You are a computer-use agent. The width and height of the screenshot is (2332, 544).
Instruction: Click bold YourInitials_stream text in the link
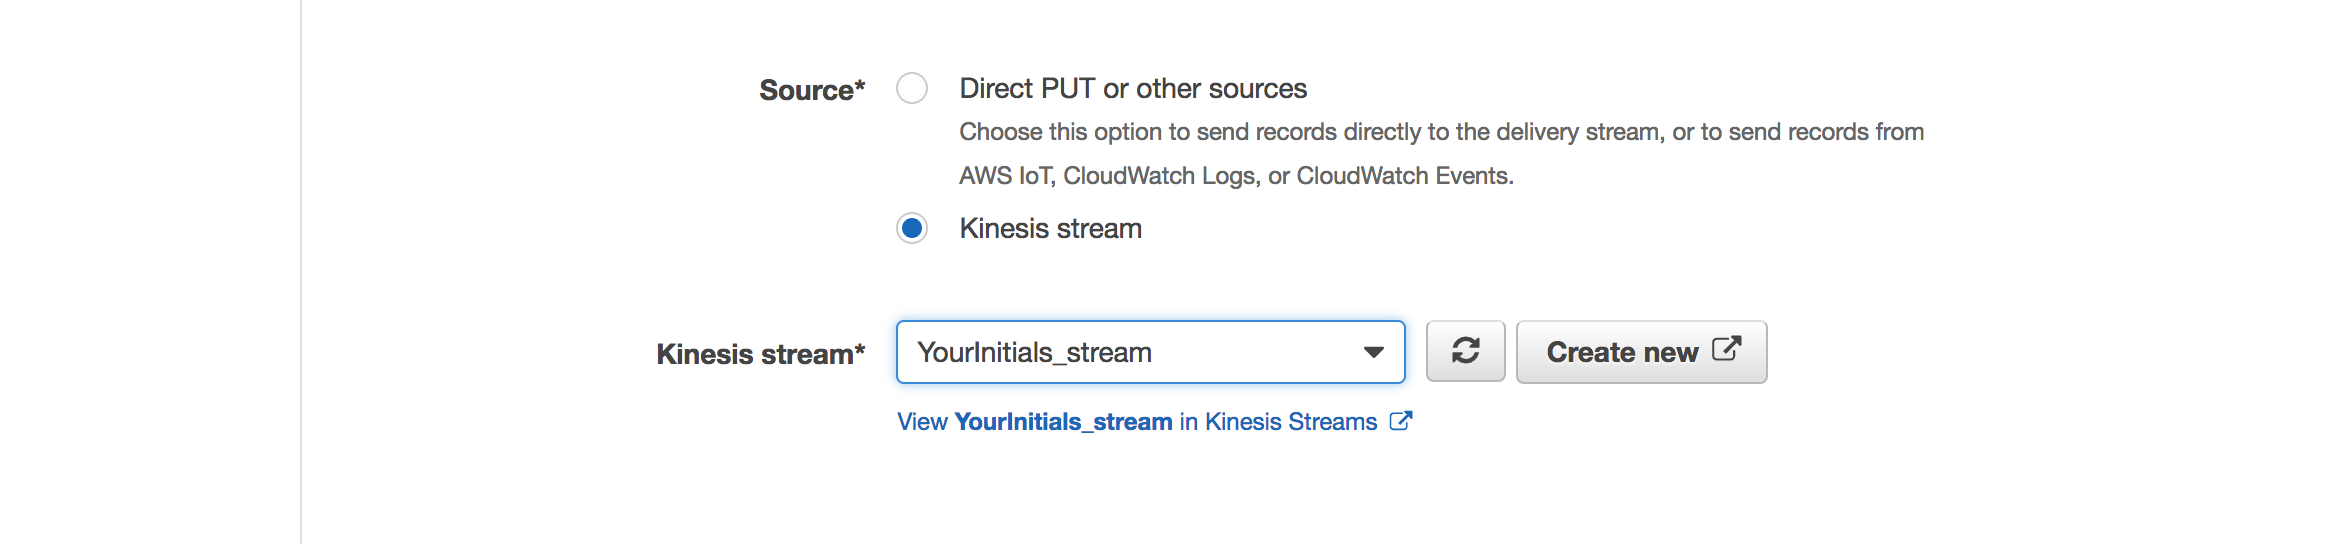1063,422
